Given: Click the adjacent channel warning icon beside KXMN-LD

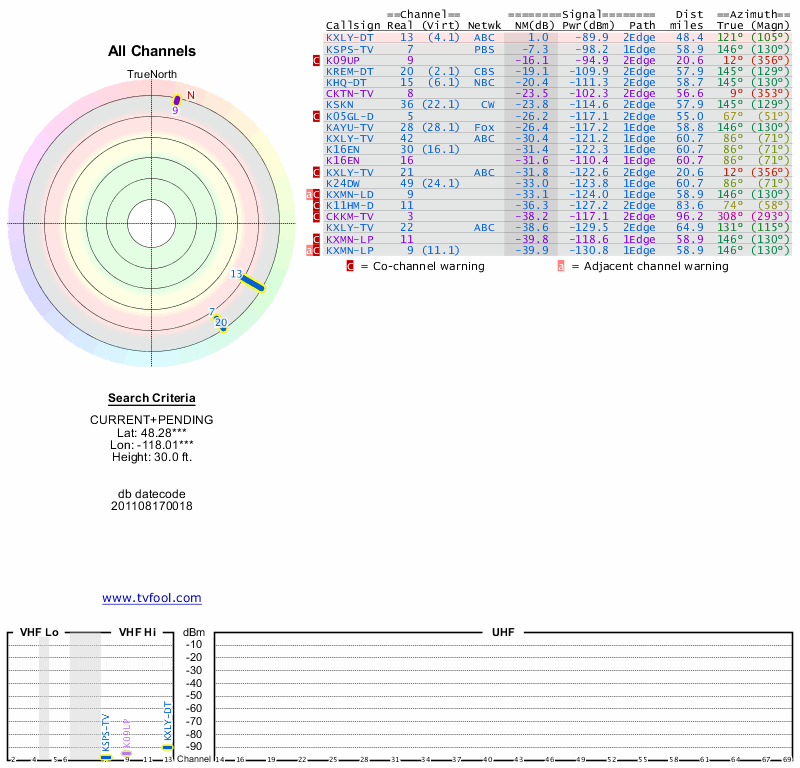Looking at the screenshot, I should click(x=309, y=194).
